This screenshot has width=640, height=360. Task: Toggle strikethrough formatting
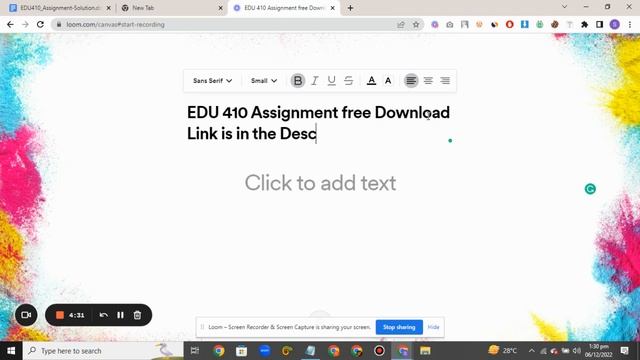pyautogui.click(x=348, y=80)
